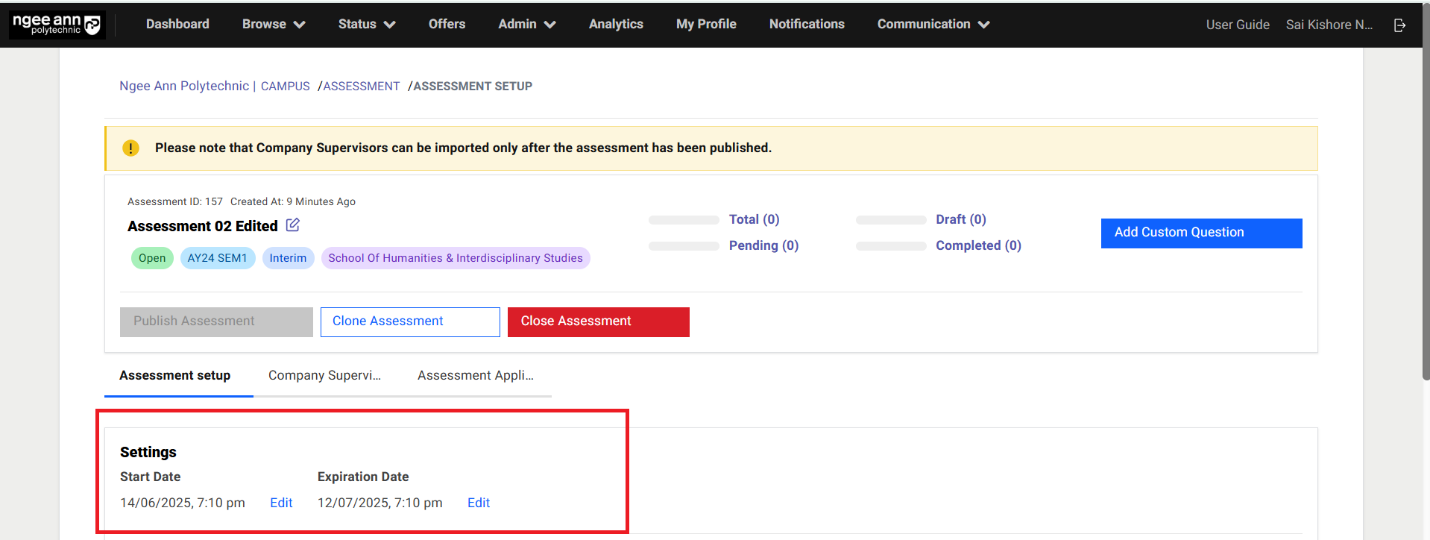Open the Admin dropdown menu

coord(527,24)
